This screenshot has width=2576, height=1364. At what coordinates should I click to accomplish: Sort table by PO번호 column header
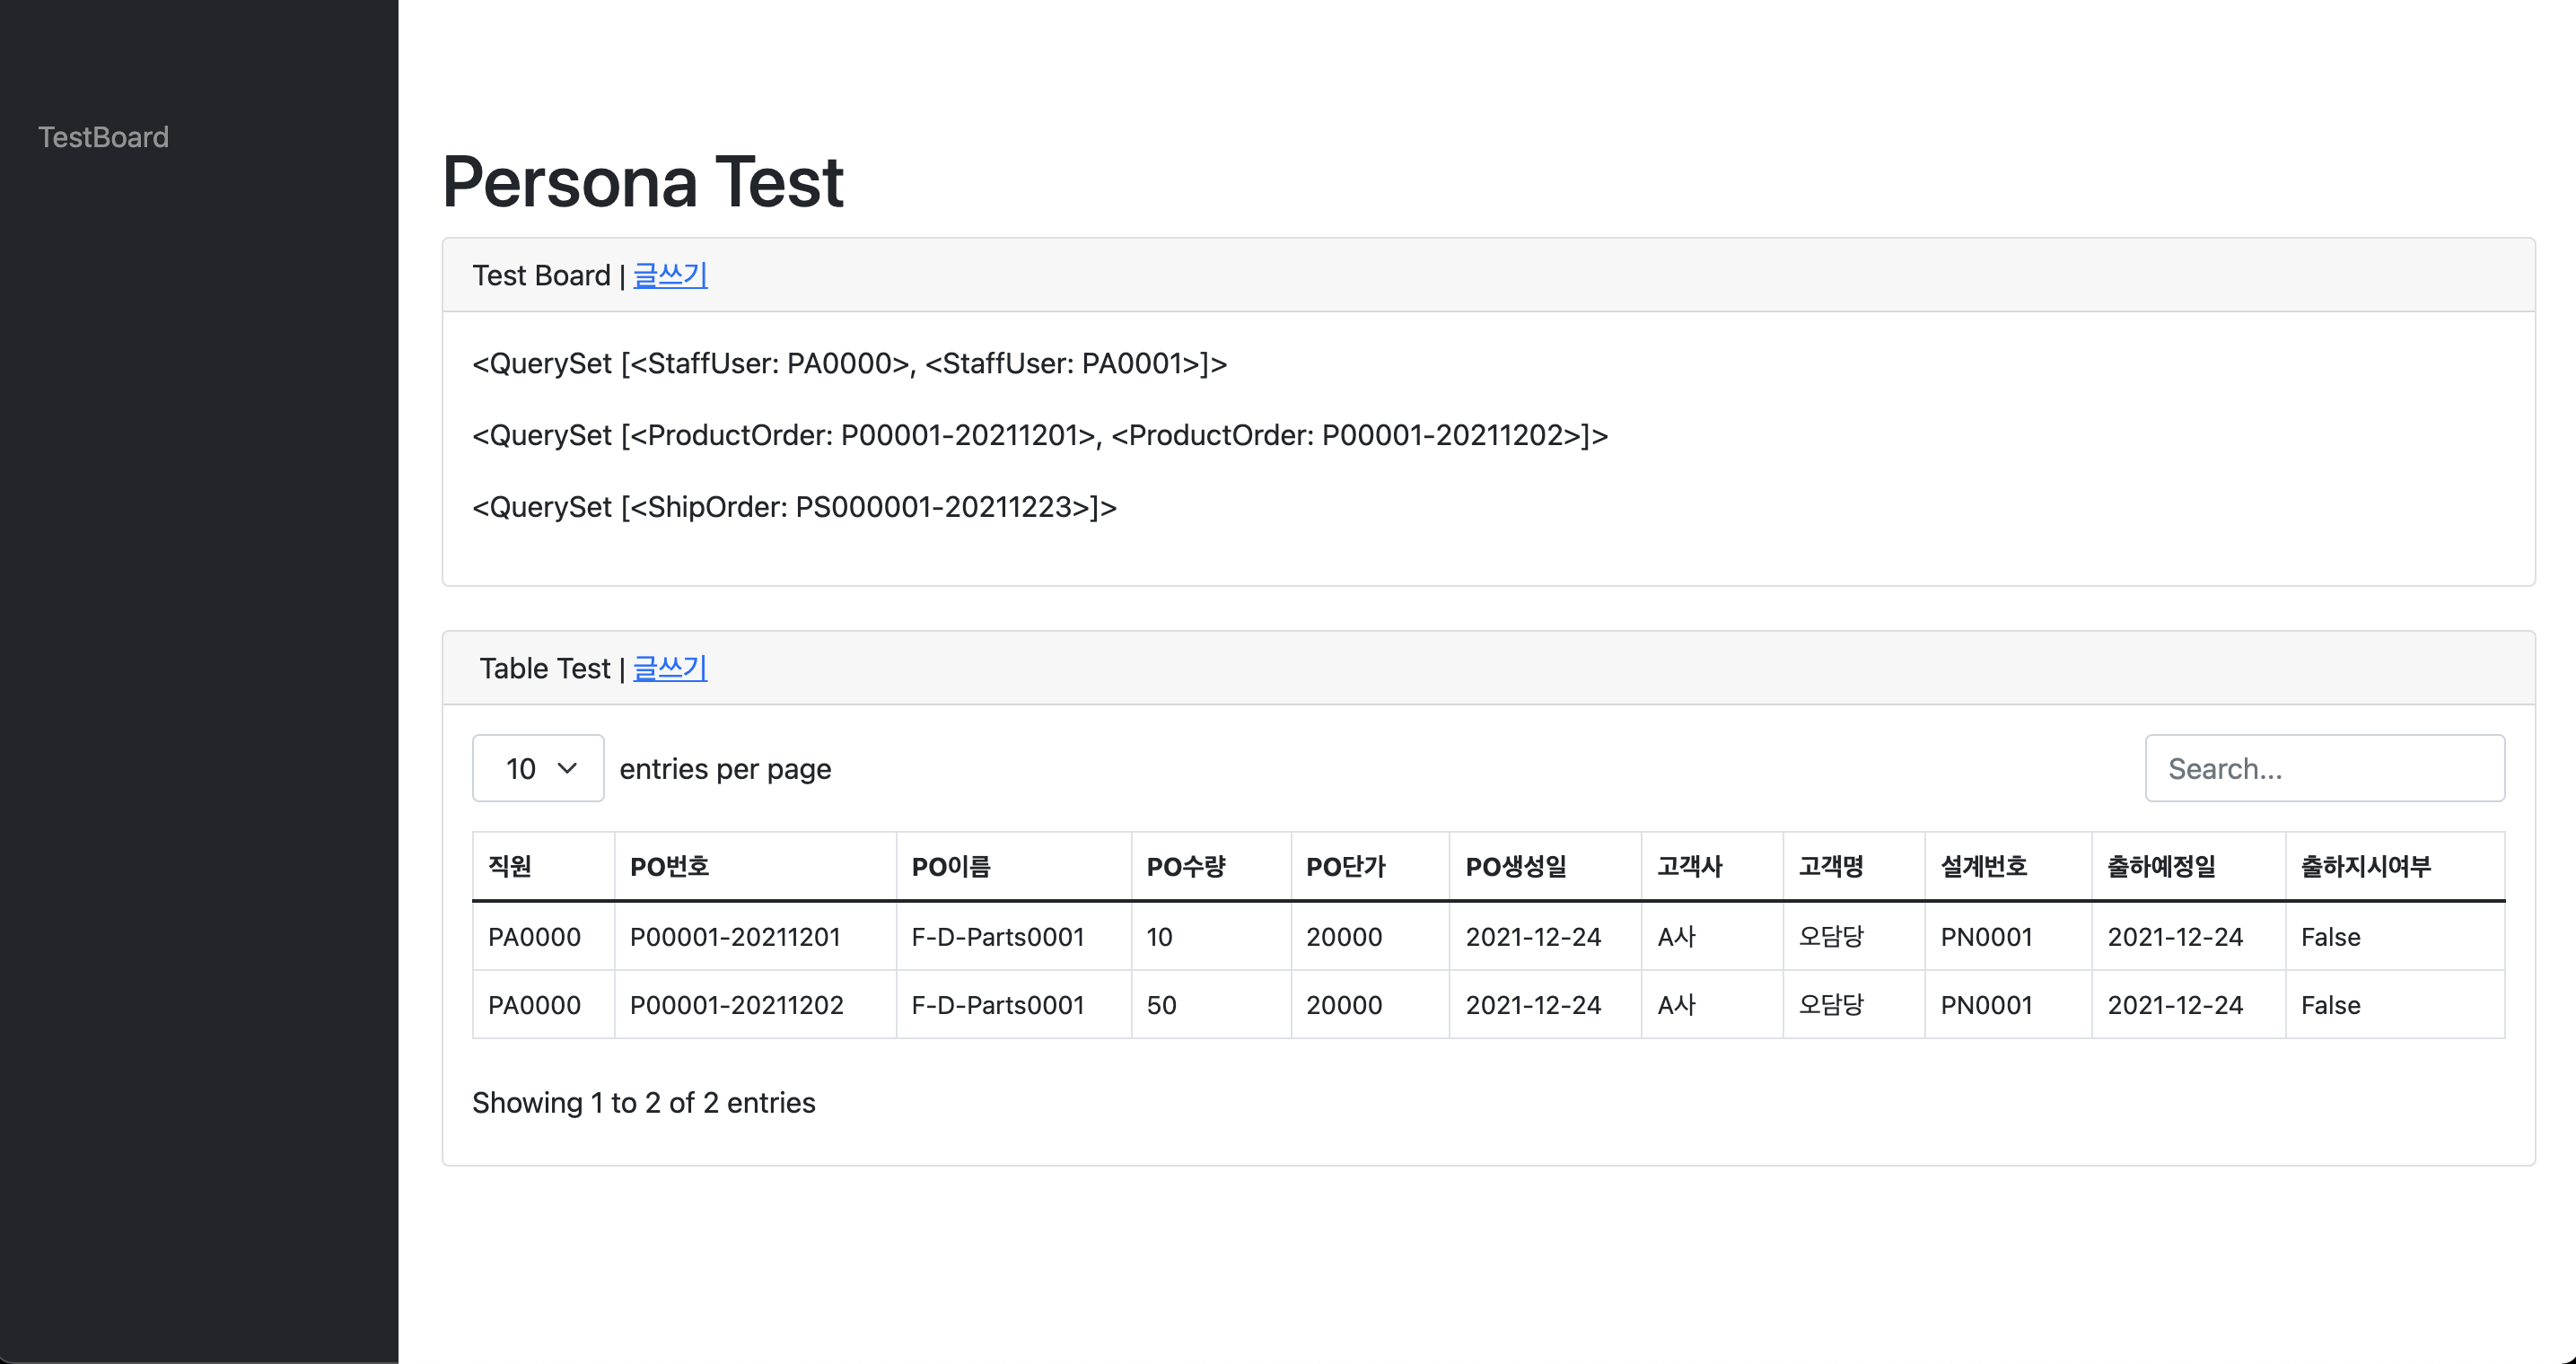(x=669, y=866)
